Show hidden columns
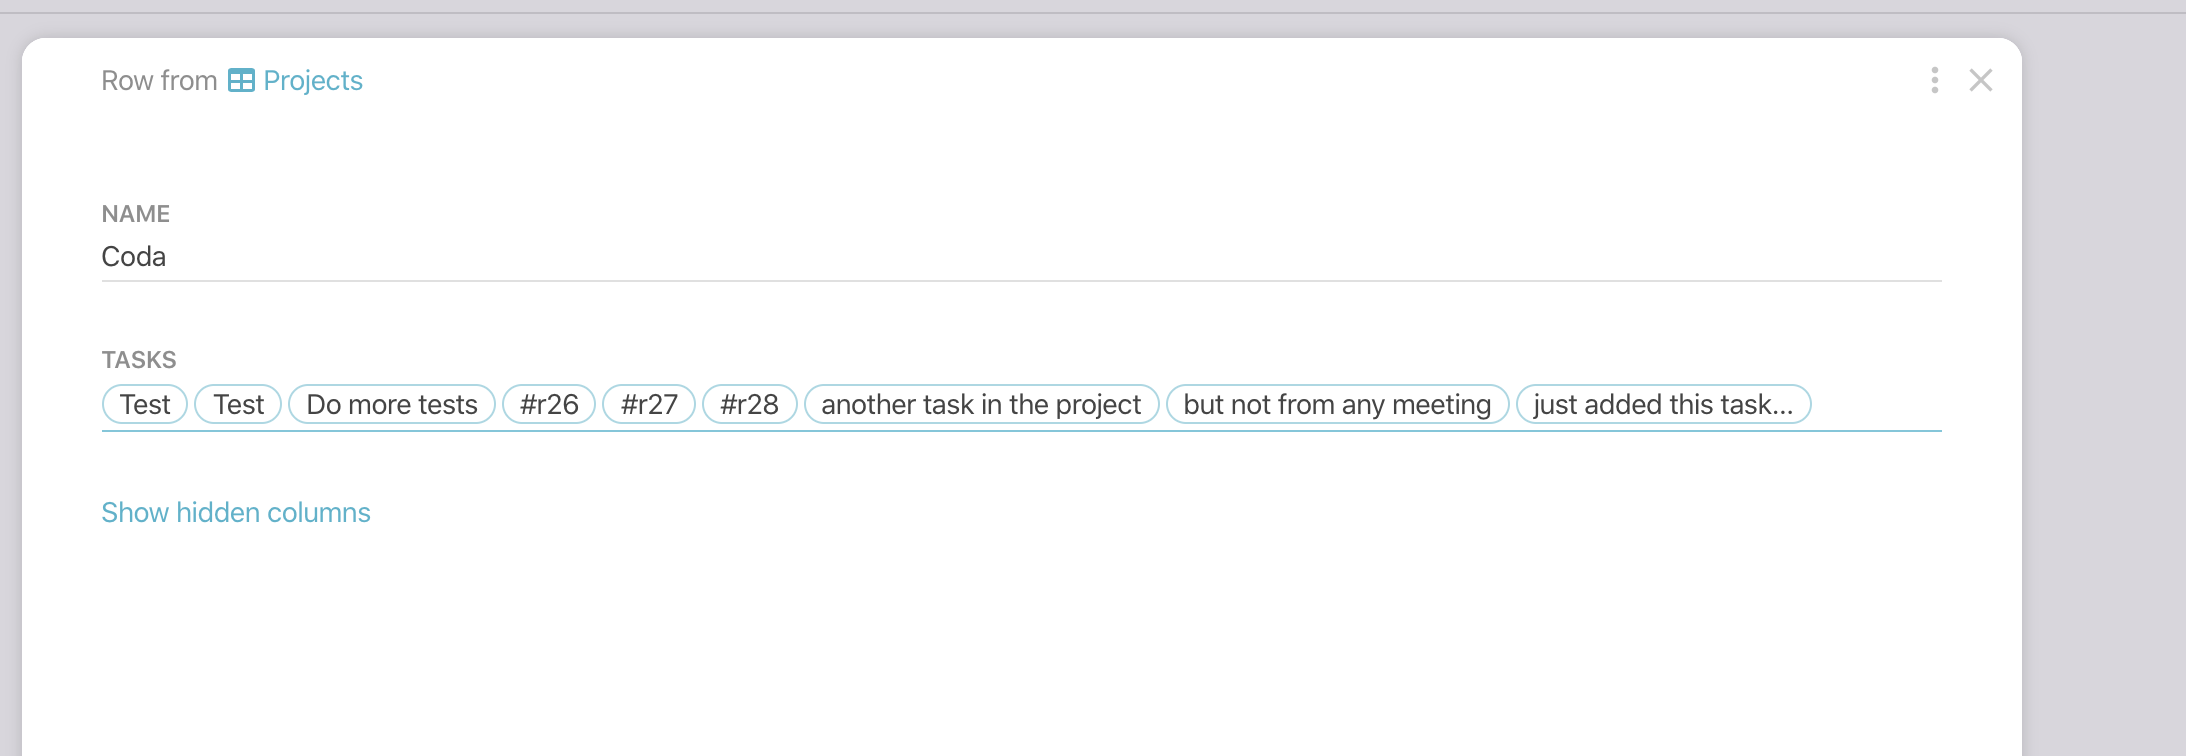Image resolution: width=2186 pixels, height=756 pixels. 236,513
